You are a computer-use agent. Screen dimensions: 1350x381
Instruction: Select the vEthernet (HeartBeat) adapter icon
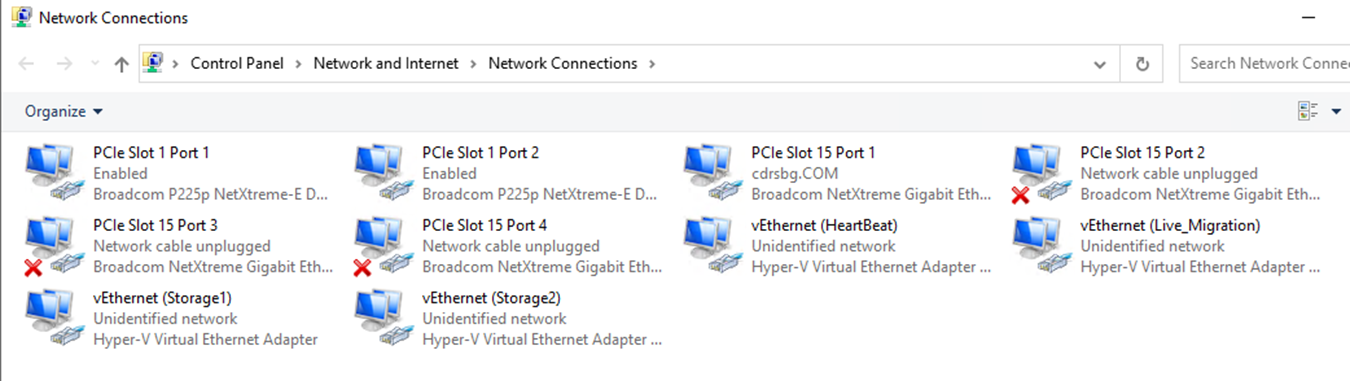[710, 246]
